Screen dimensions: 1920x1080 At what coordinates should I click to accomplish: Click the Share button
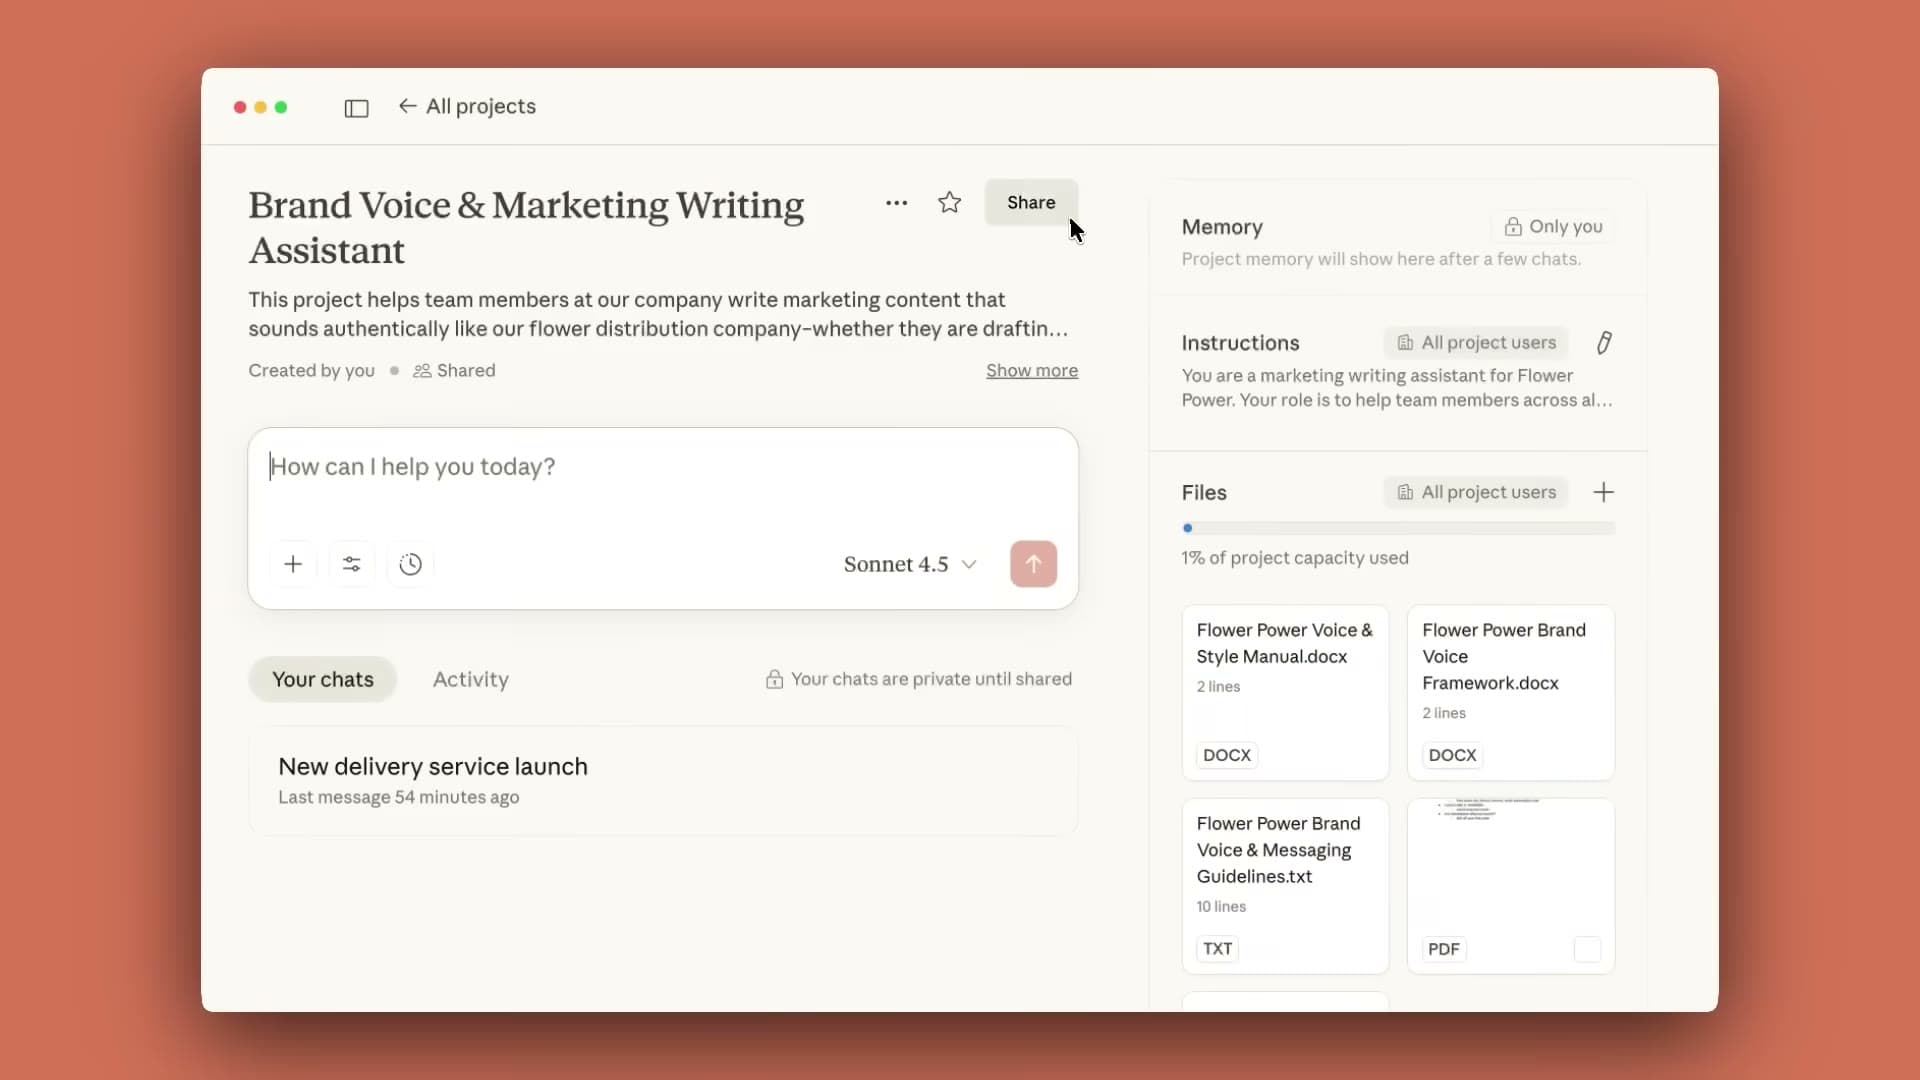tap(1031, 203)
